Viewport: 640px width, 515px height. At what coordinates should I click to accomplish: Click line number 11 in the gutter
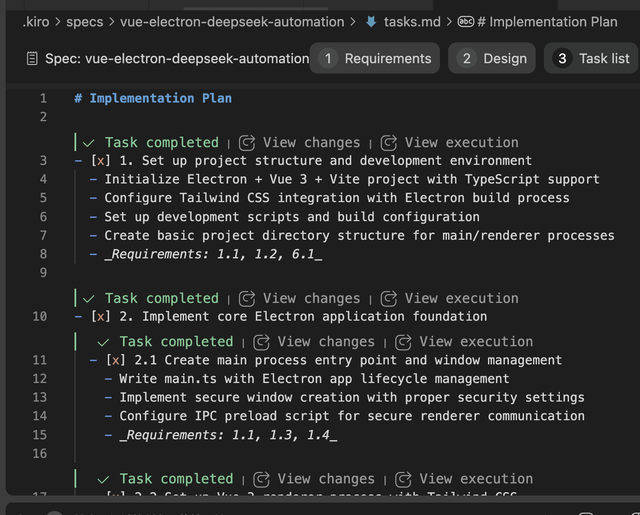click(40, 360)
